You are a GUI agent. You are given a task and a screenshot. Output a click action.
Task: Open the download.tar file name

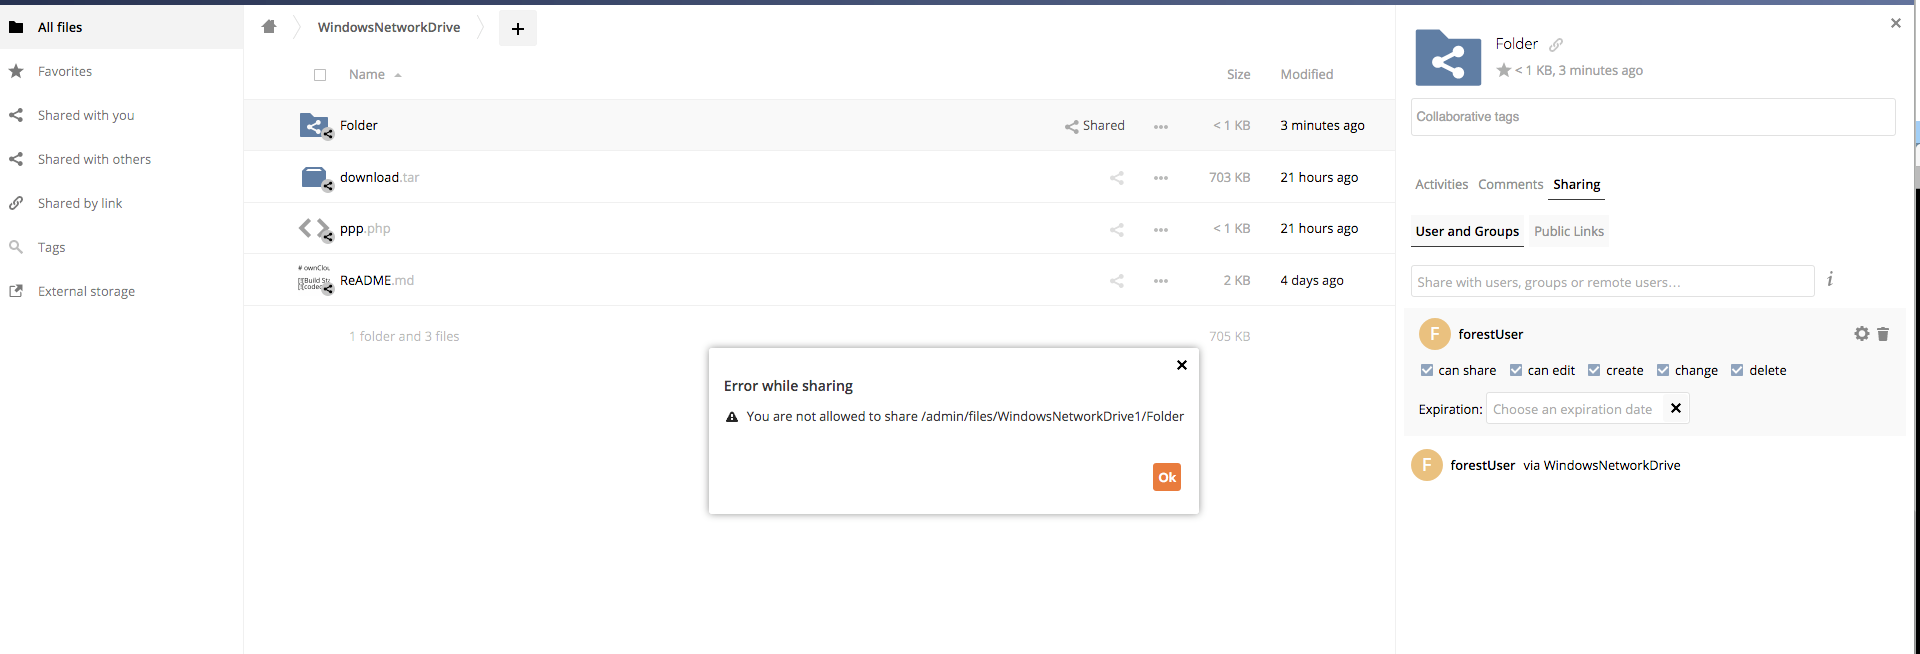tap(379, 177)
